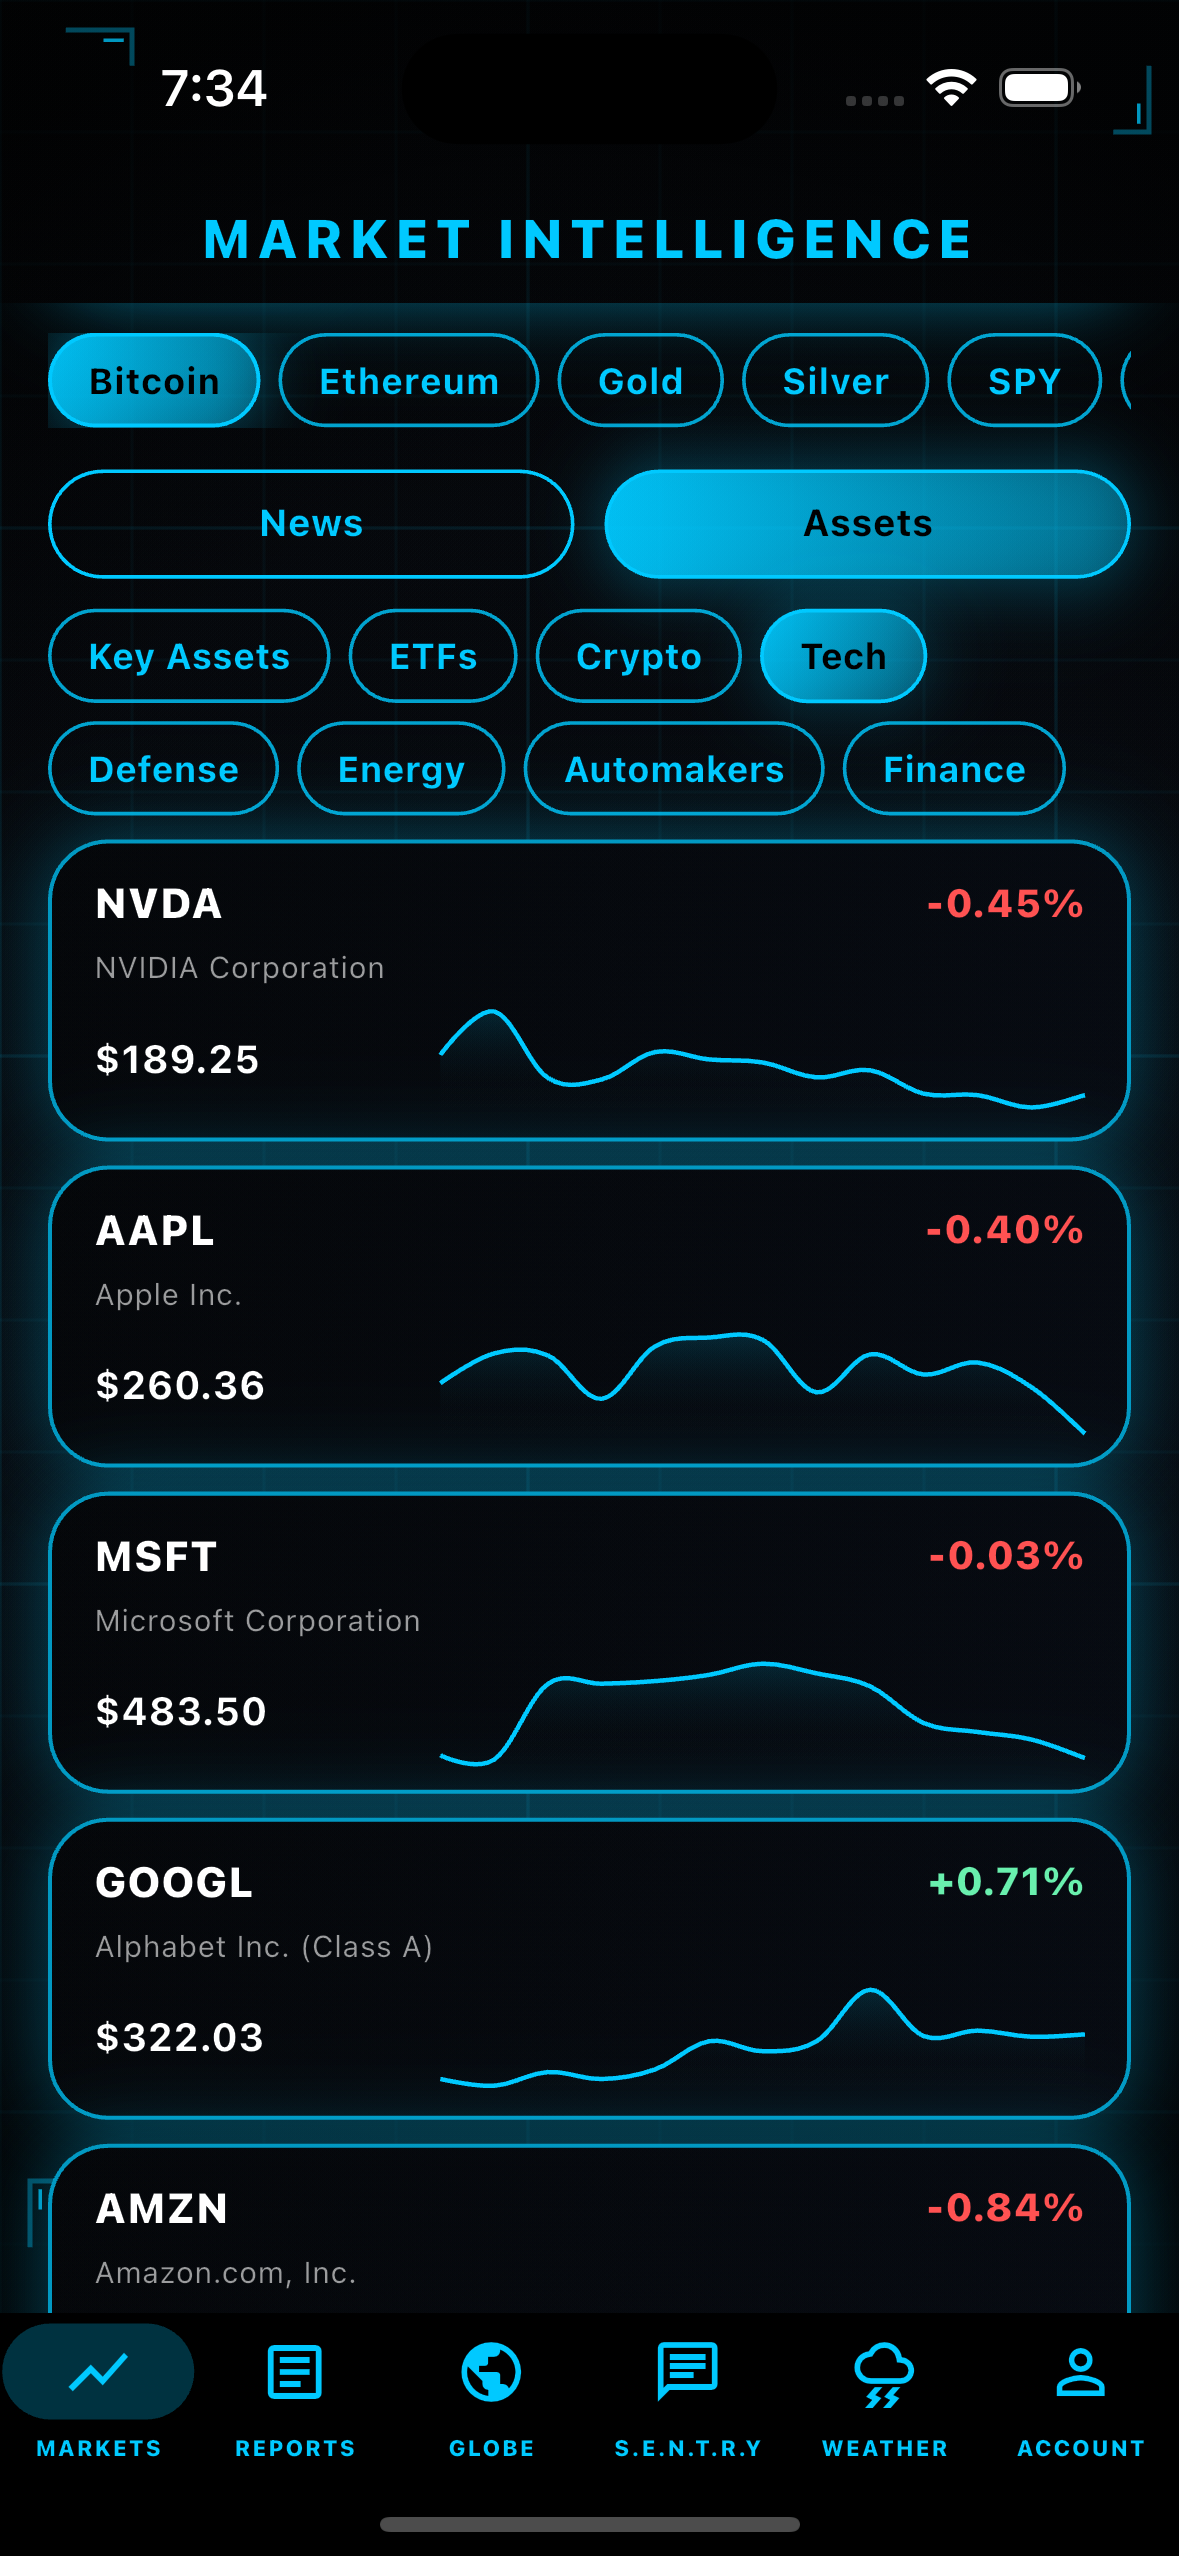Open the S.E.N.T.R.Y chat icon
The height and width of the screenshot is (2556, 1179).
point(687,2372)
